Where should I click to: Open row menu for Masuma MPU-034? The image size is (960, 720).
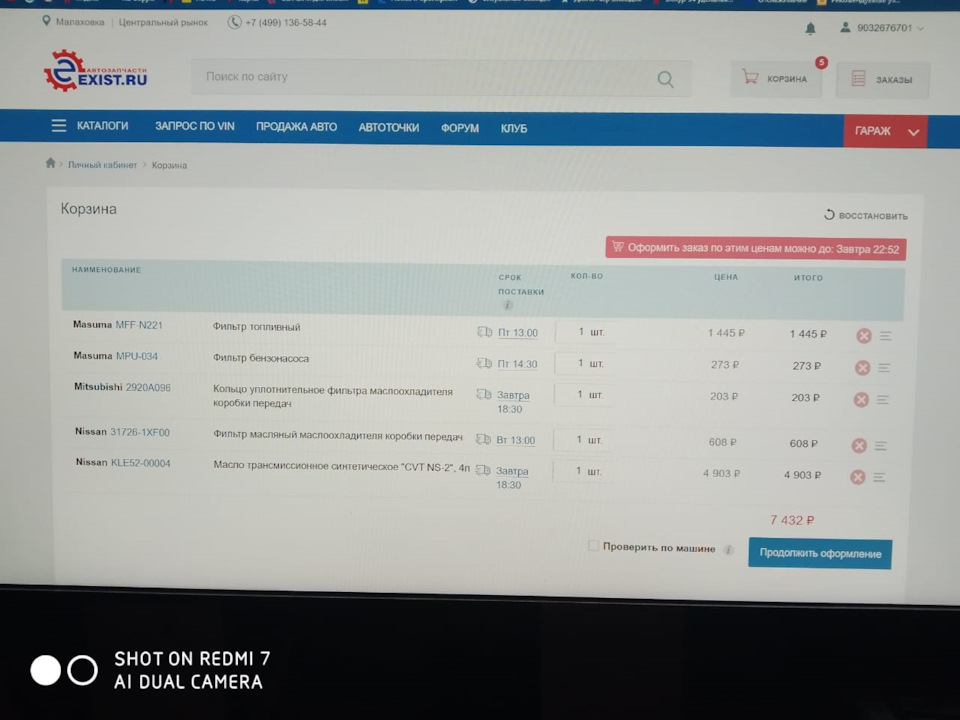coord(883,367)
